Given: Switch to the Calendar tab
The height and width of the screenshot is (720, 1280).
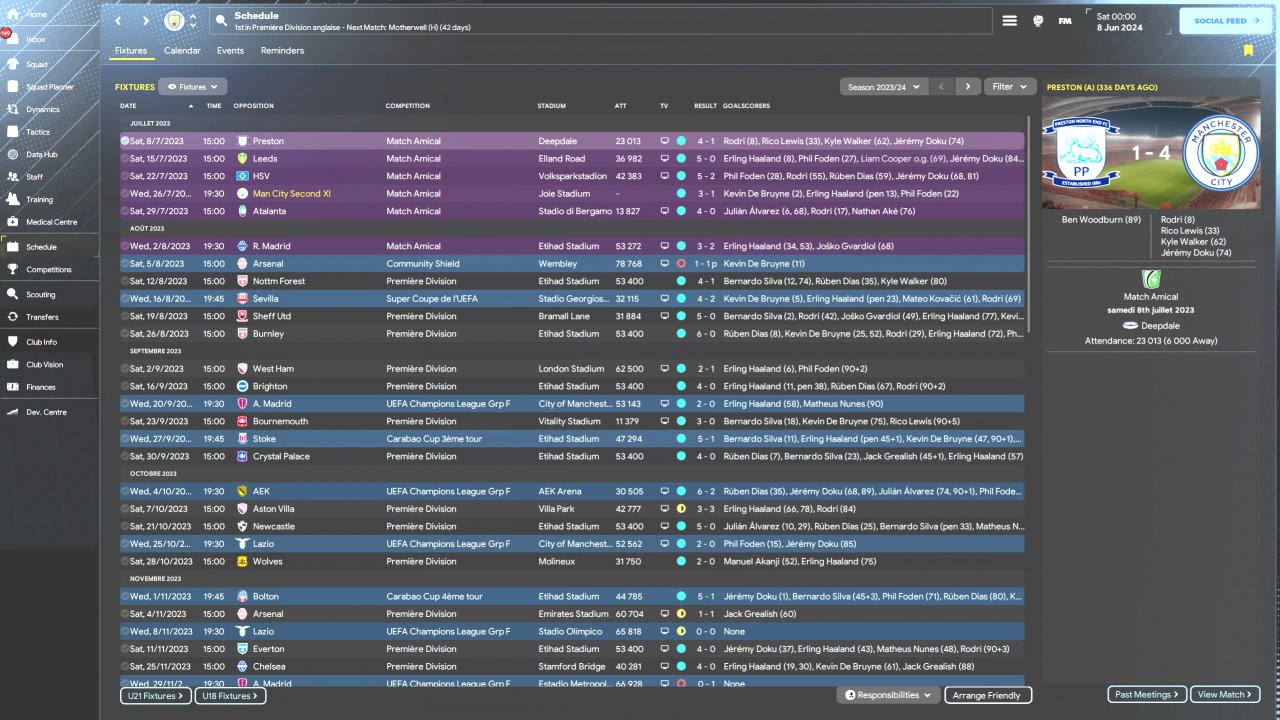Looking at the screenshot, I should click(x=182, y=51).
